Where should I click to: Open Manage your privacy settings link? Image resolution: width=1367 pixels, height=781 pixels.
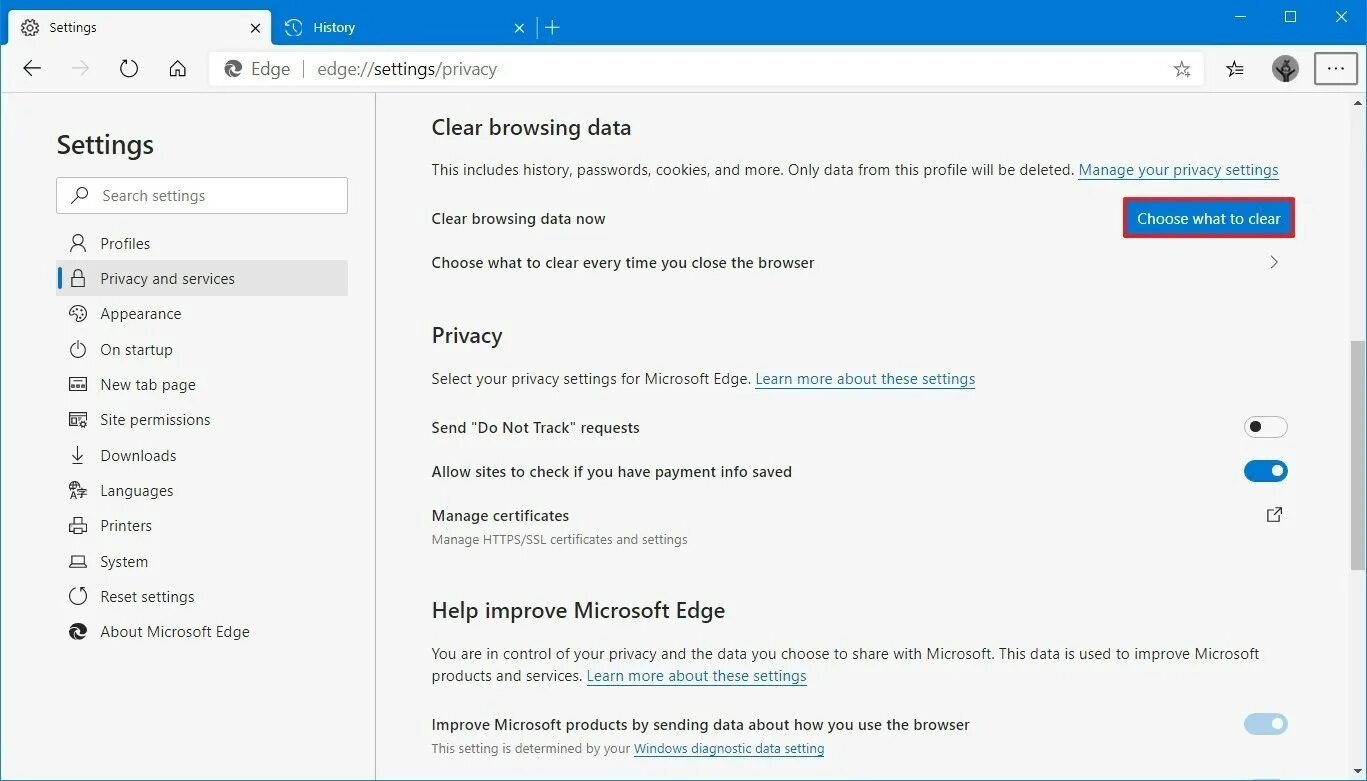(1178, 169)
